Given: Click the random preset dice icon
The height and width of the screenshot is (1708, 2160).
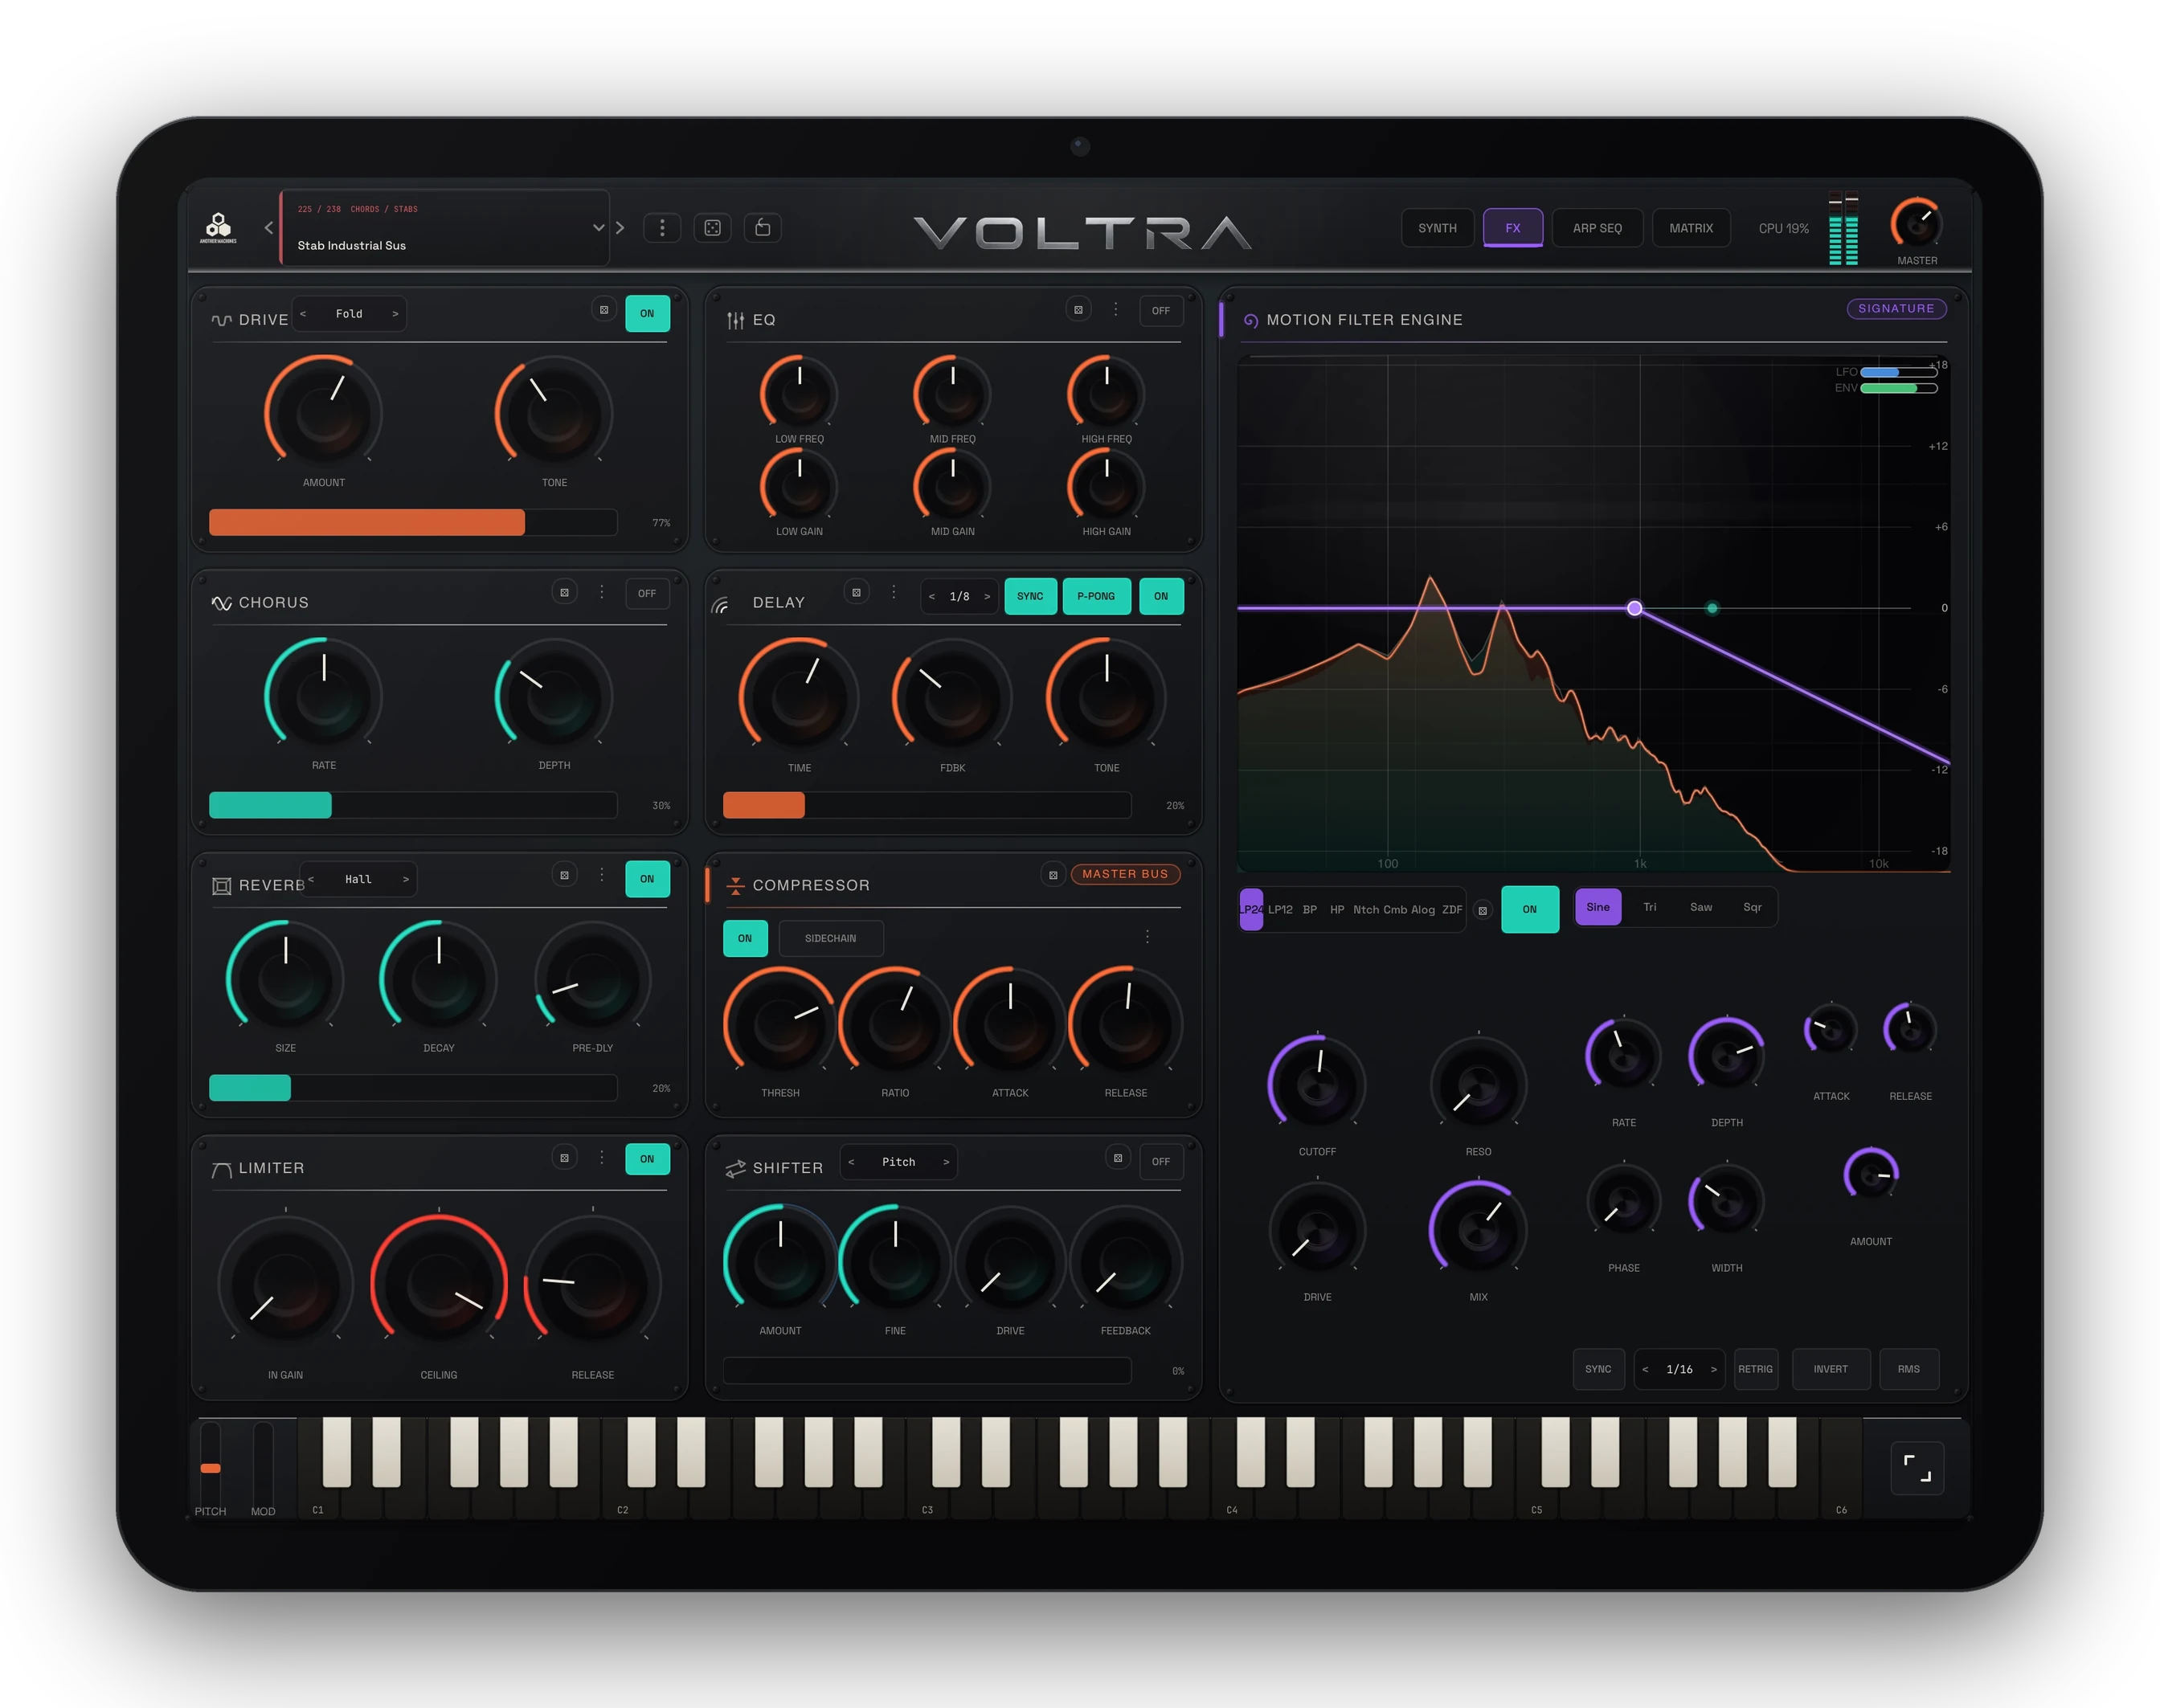Looking at the screenshot, I should tap(712, 228).
